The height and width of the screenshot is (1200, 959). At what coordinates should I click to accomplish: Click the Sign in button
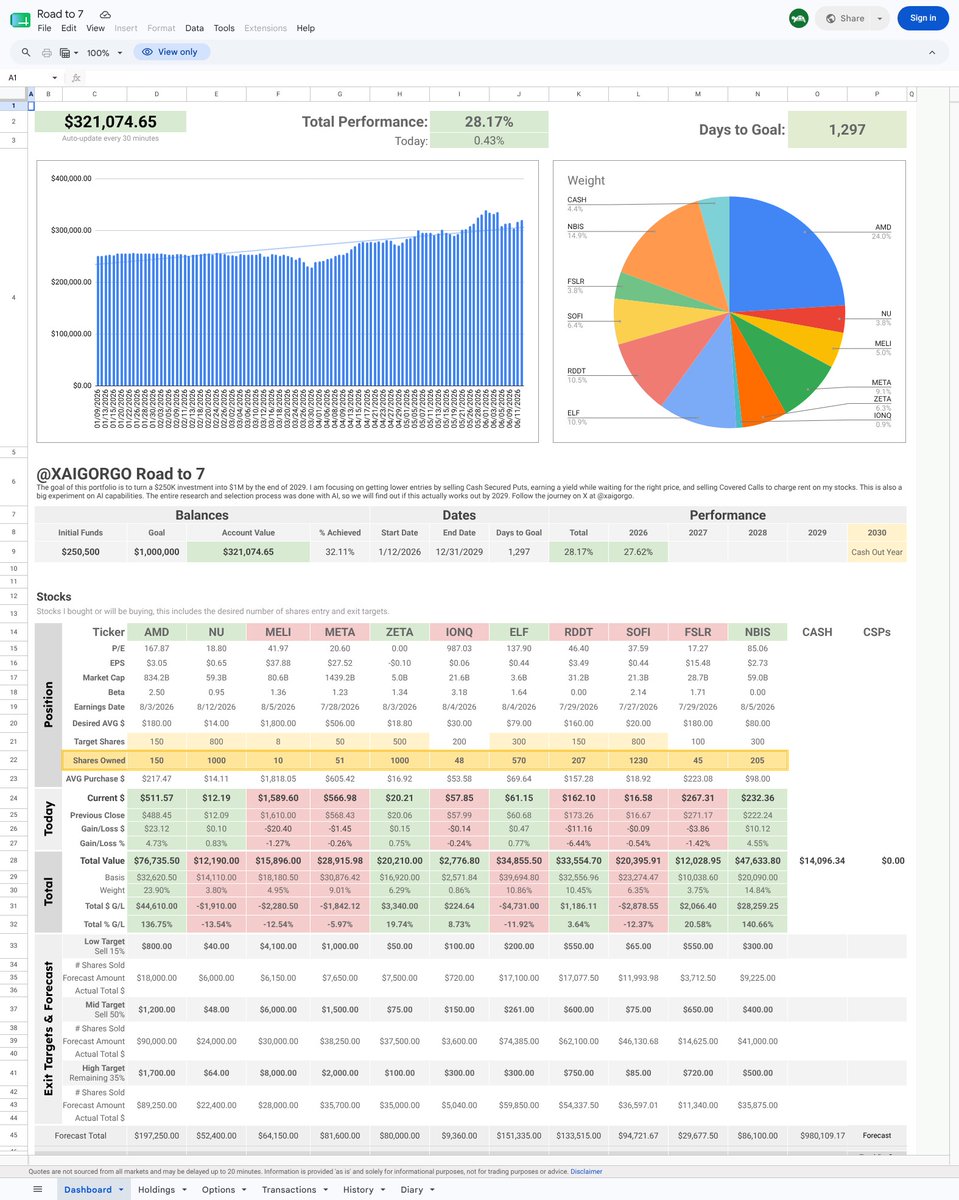point(923,18)
